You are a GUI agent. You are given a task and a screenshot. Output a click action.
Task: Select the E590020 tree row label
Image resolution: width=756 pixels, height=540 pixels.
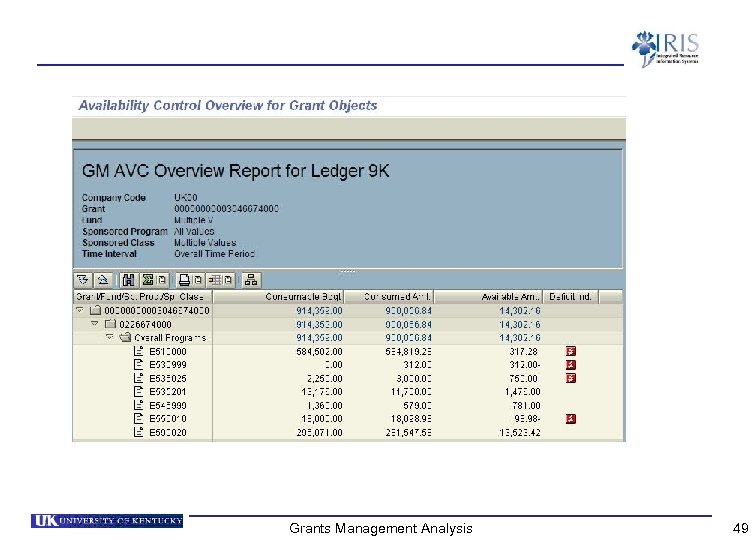click(168, 432)
